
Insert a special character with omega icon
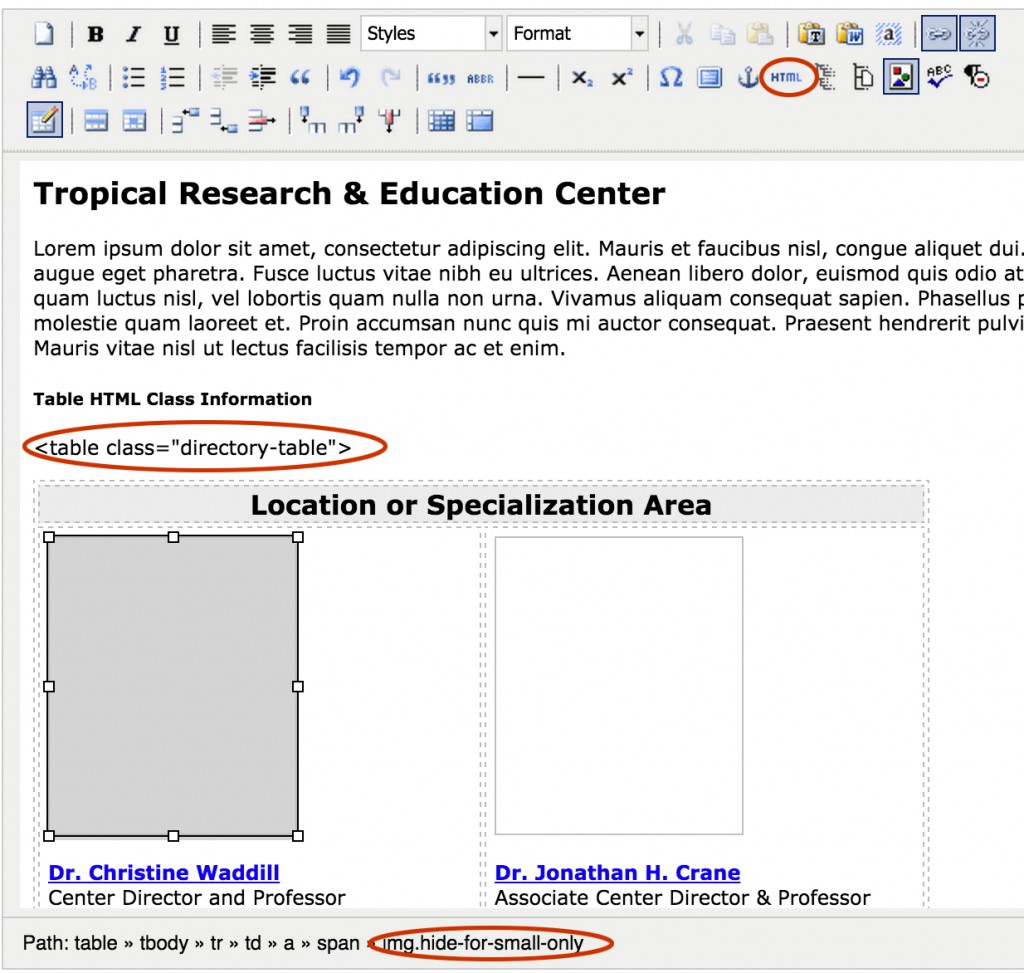coord(671,78)
